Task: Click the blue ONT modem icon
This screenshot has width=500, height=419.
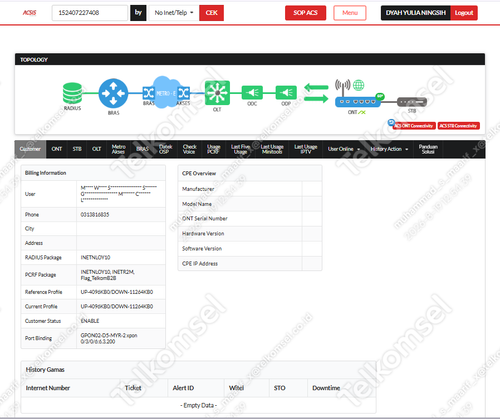Action: pos(357,102)
